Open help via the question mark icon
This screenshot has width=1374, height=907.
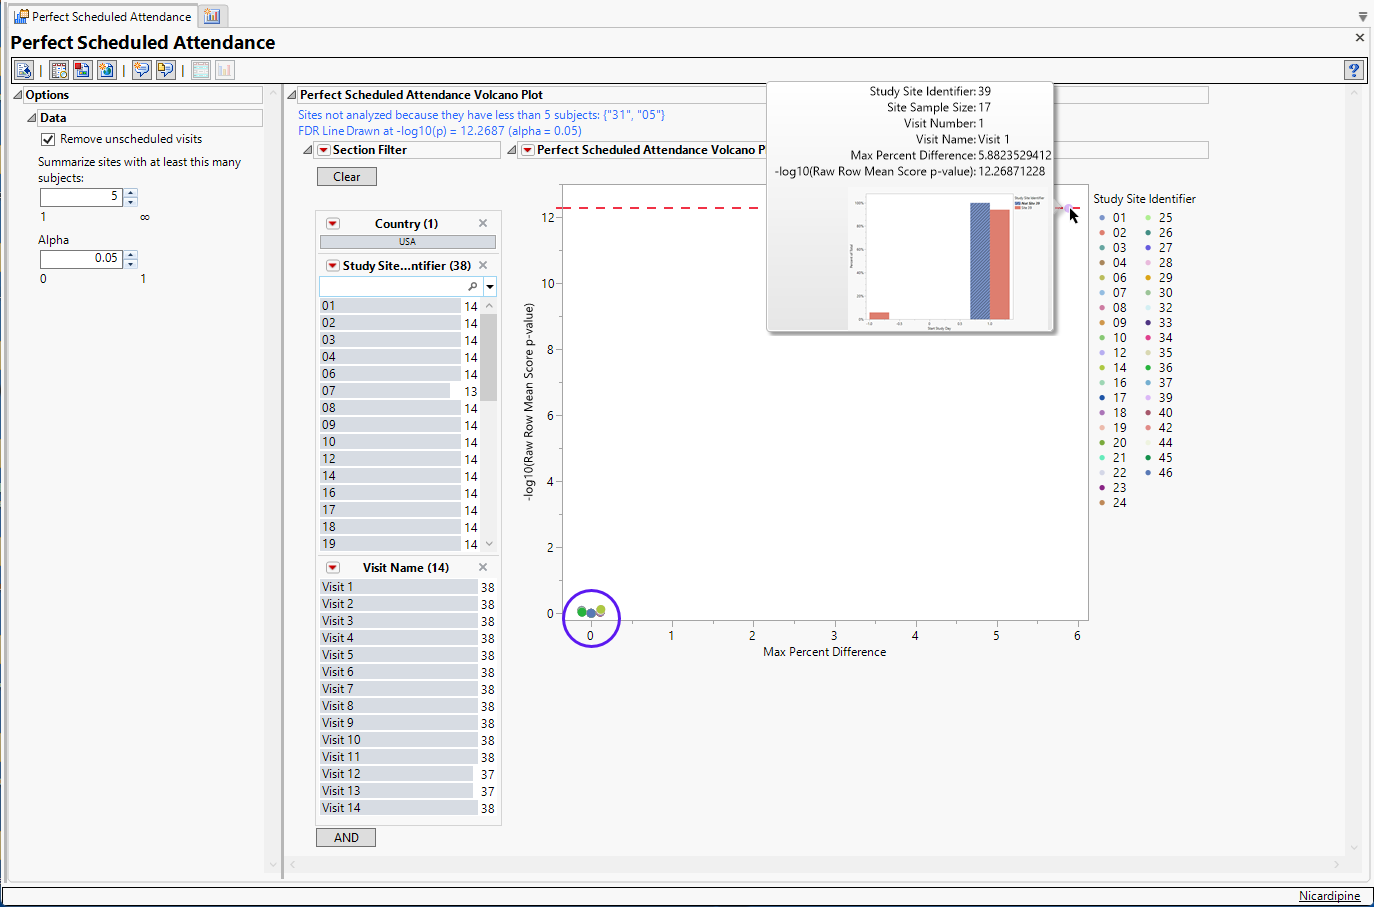[1353, 70]
